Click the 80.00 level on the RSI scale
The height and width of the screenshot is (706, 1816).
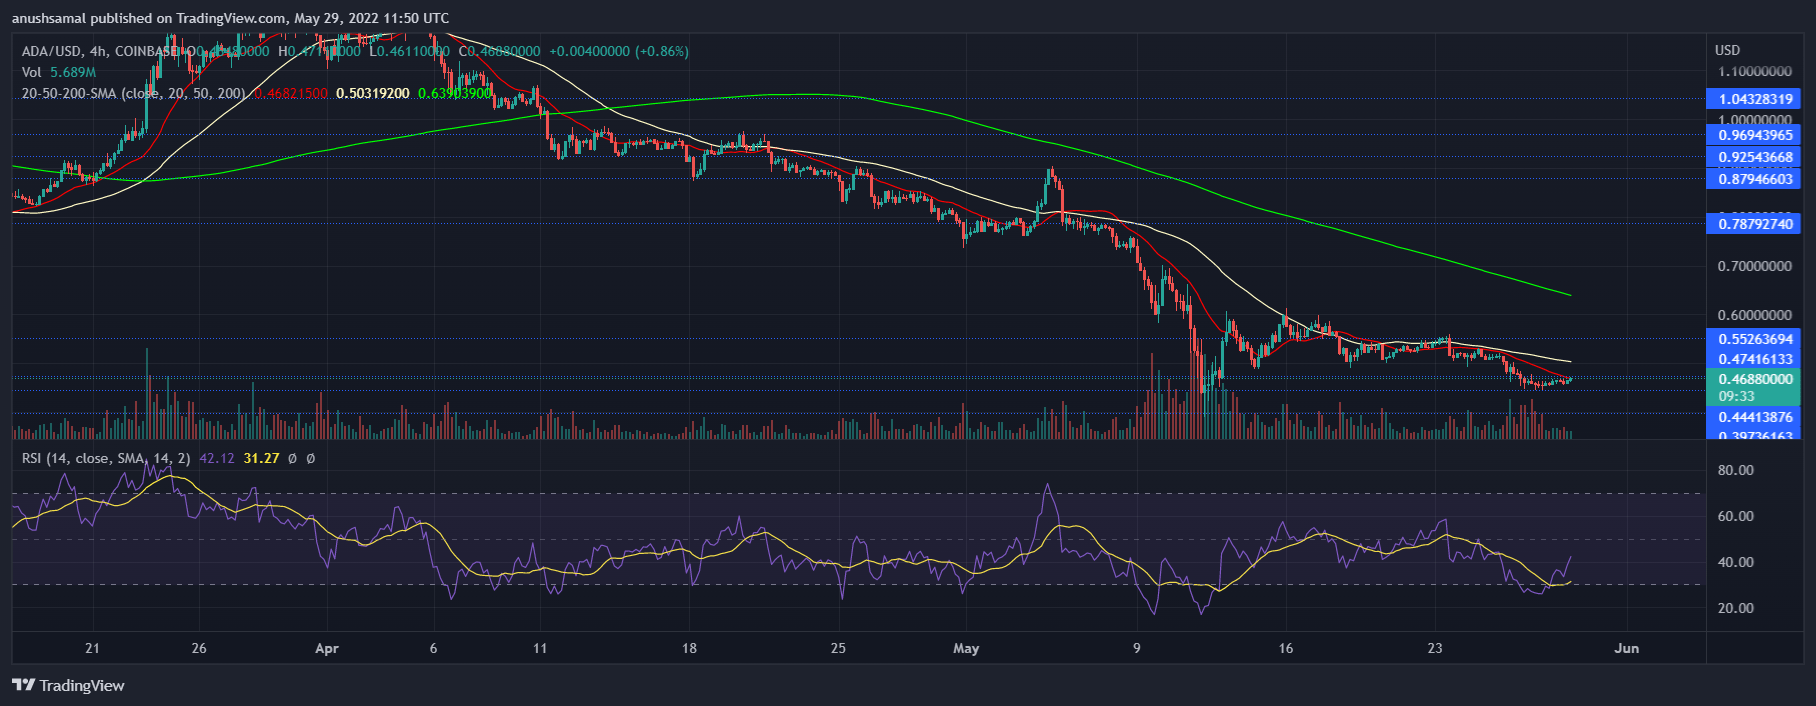click(1736, 470)
